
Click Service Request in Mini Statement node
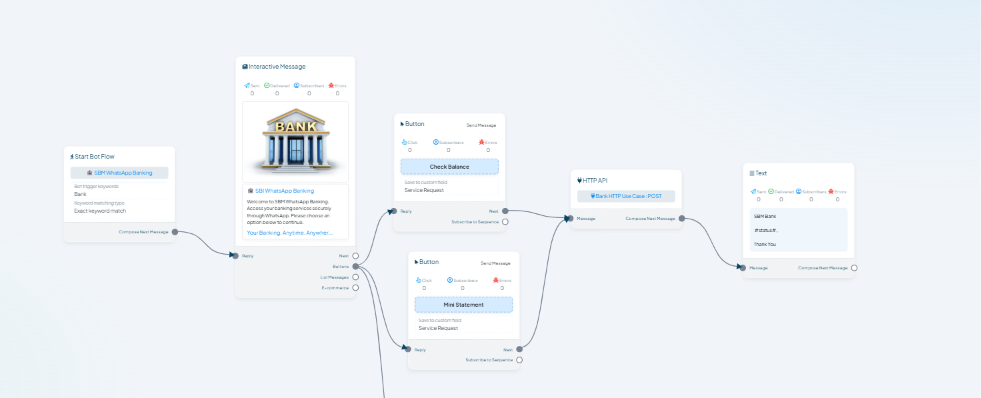pyautogui.click(x=439, y=328)
